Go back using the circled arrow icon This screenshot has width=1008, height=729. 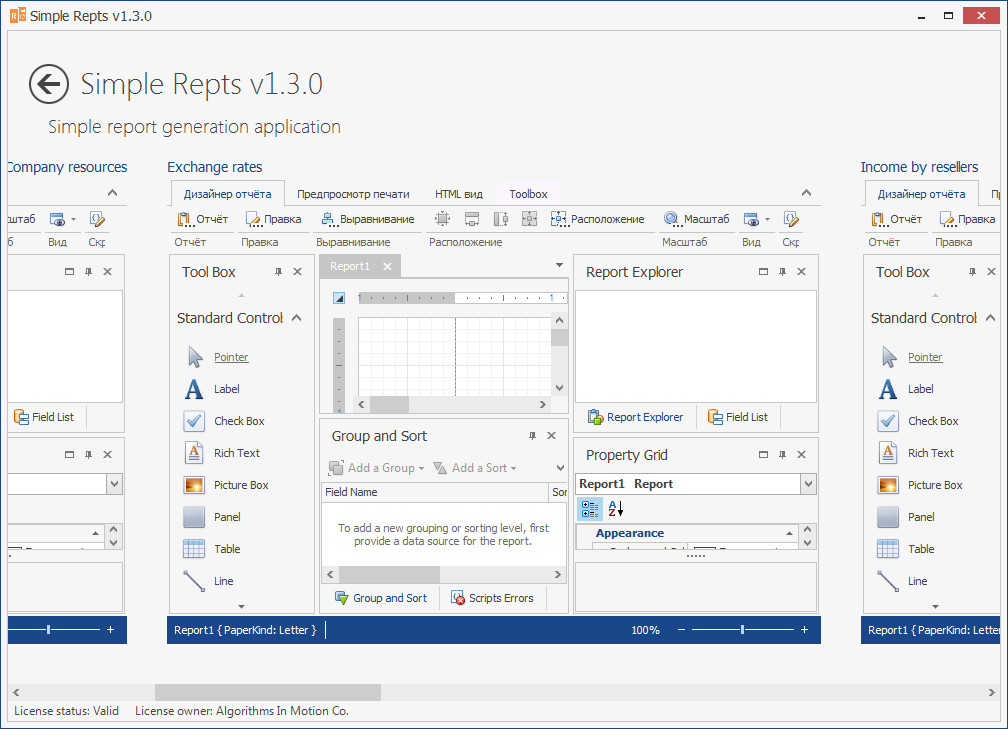click(49, 84)
